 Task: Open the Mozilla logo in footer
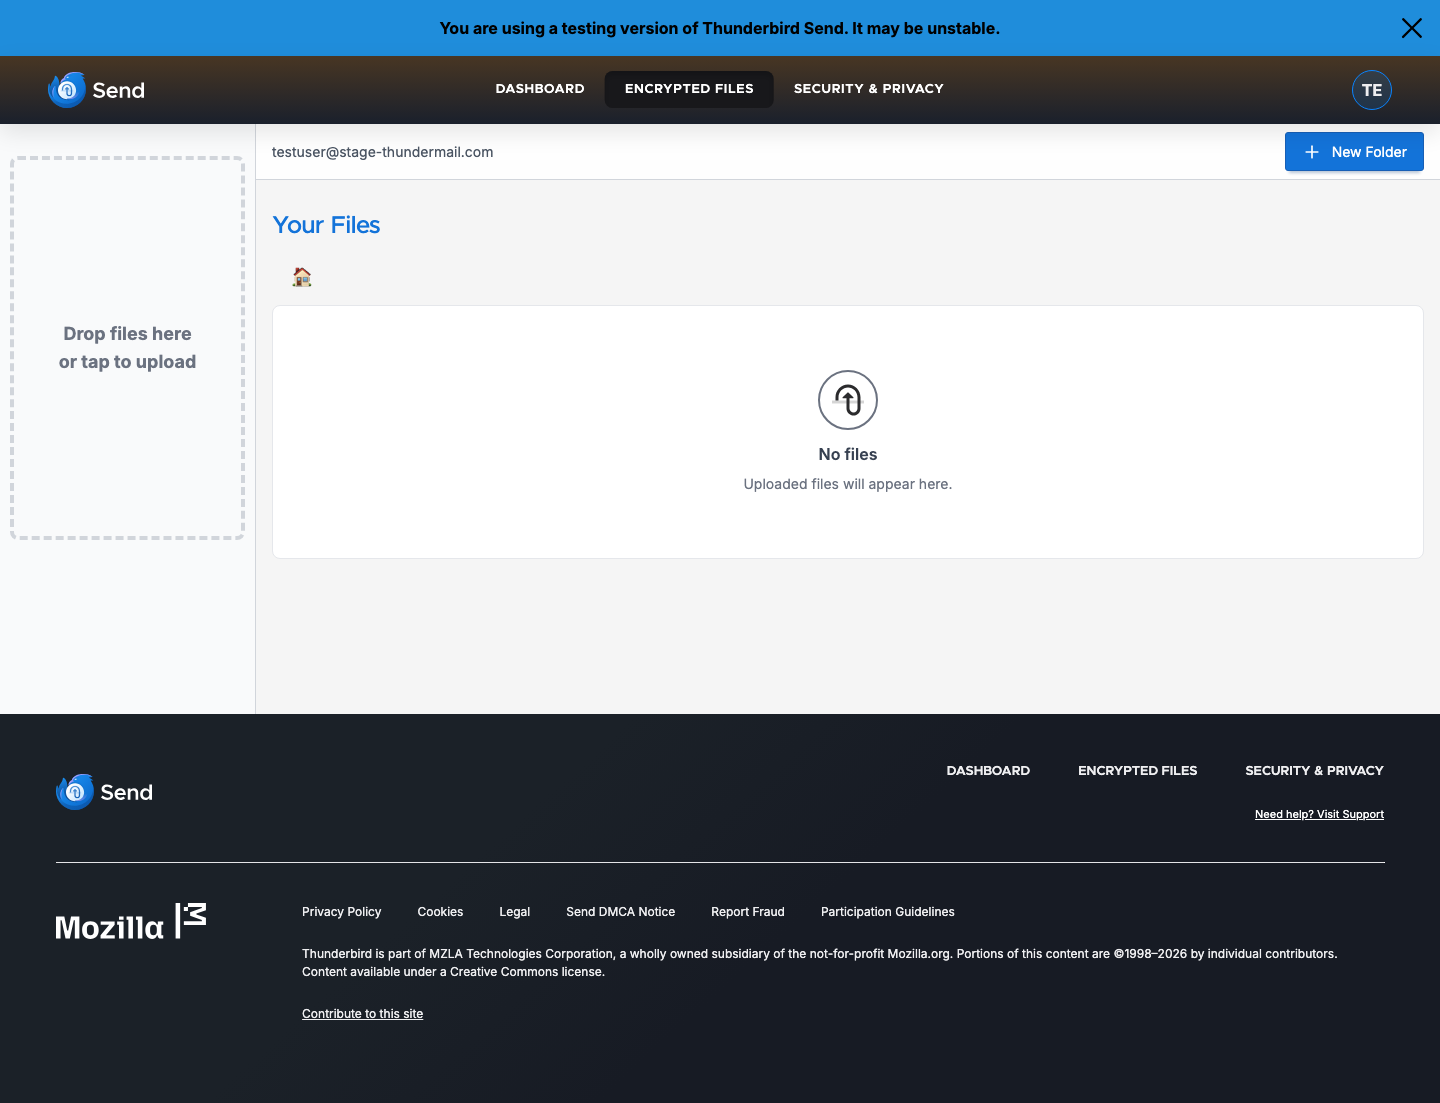(x=131, y=921)
